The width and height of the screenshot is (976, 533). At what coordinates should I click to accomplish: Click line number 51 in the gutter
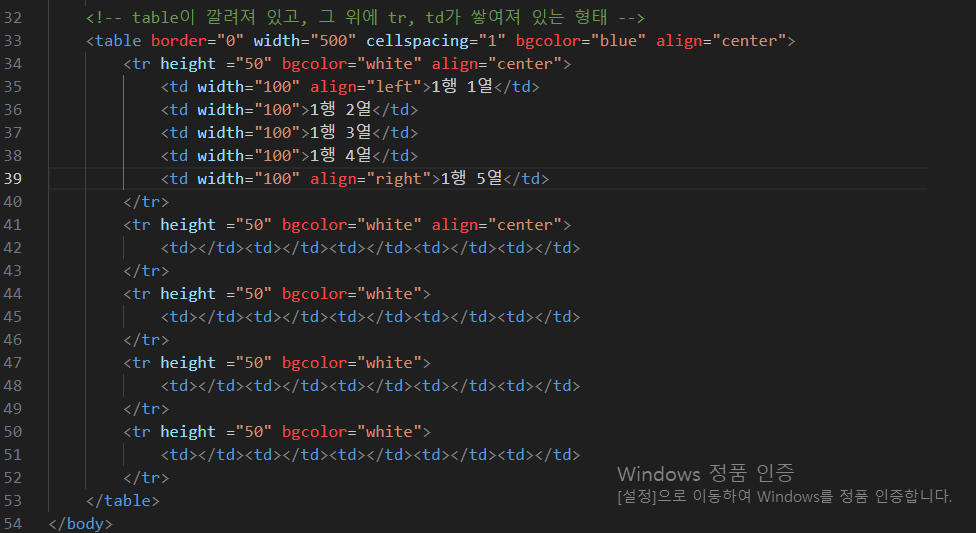(x=13, y=455)
